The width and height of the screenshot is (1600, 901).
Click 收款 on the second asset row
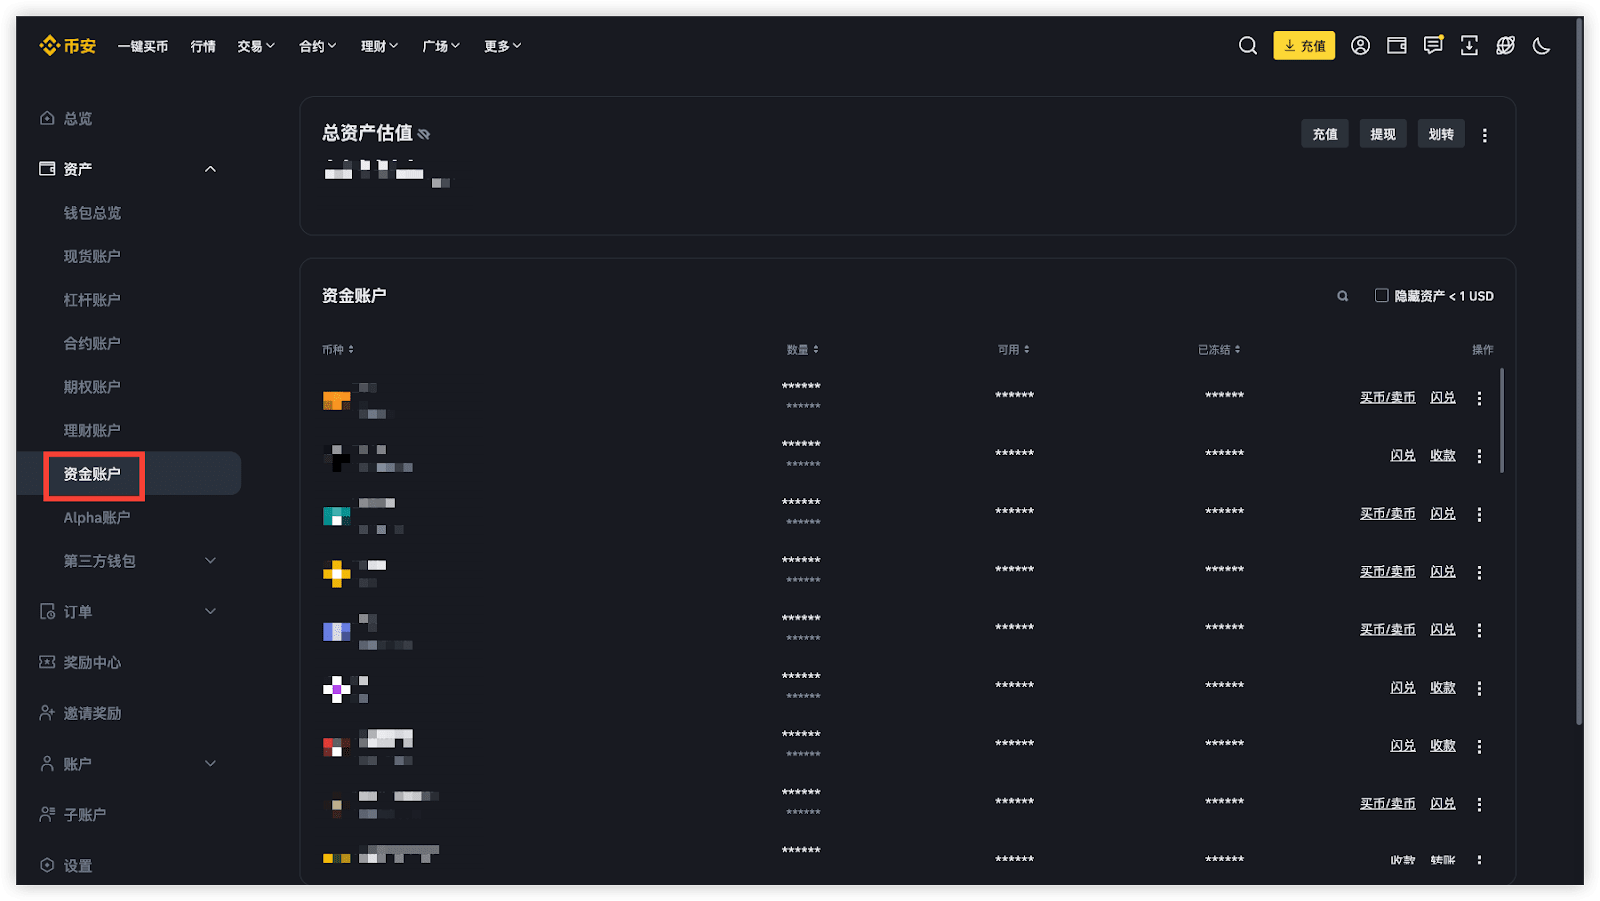tap(1443, 455)
